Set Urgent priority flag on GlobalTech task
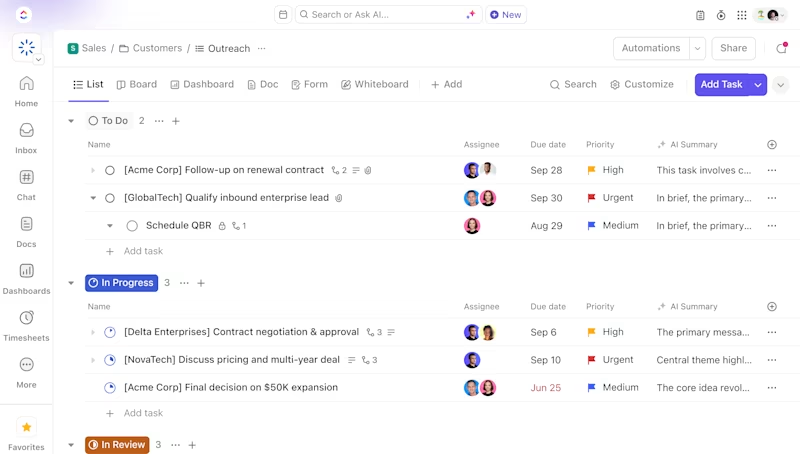This screenshot has height=454, width=800. click(591, 198)
